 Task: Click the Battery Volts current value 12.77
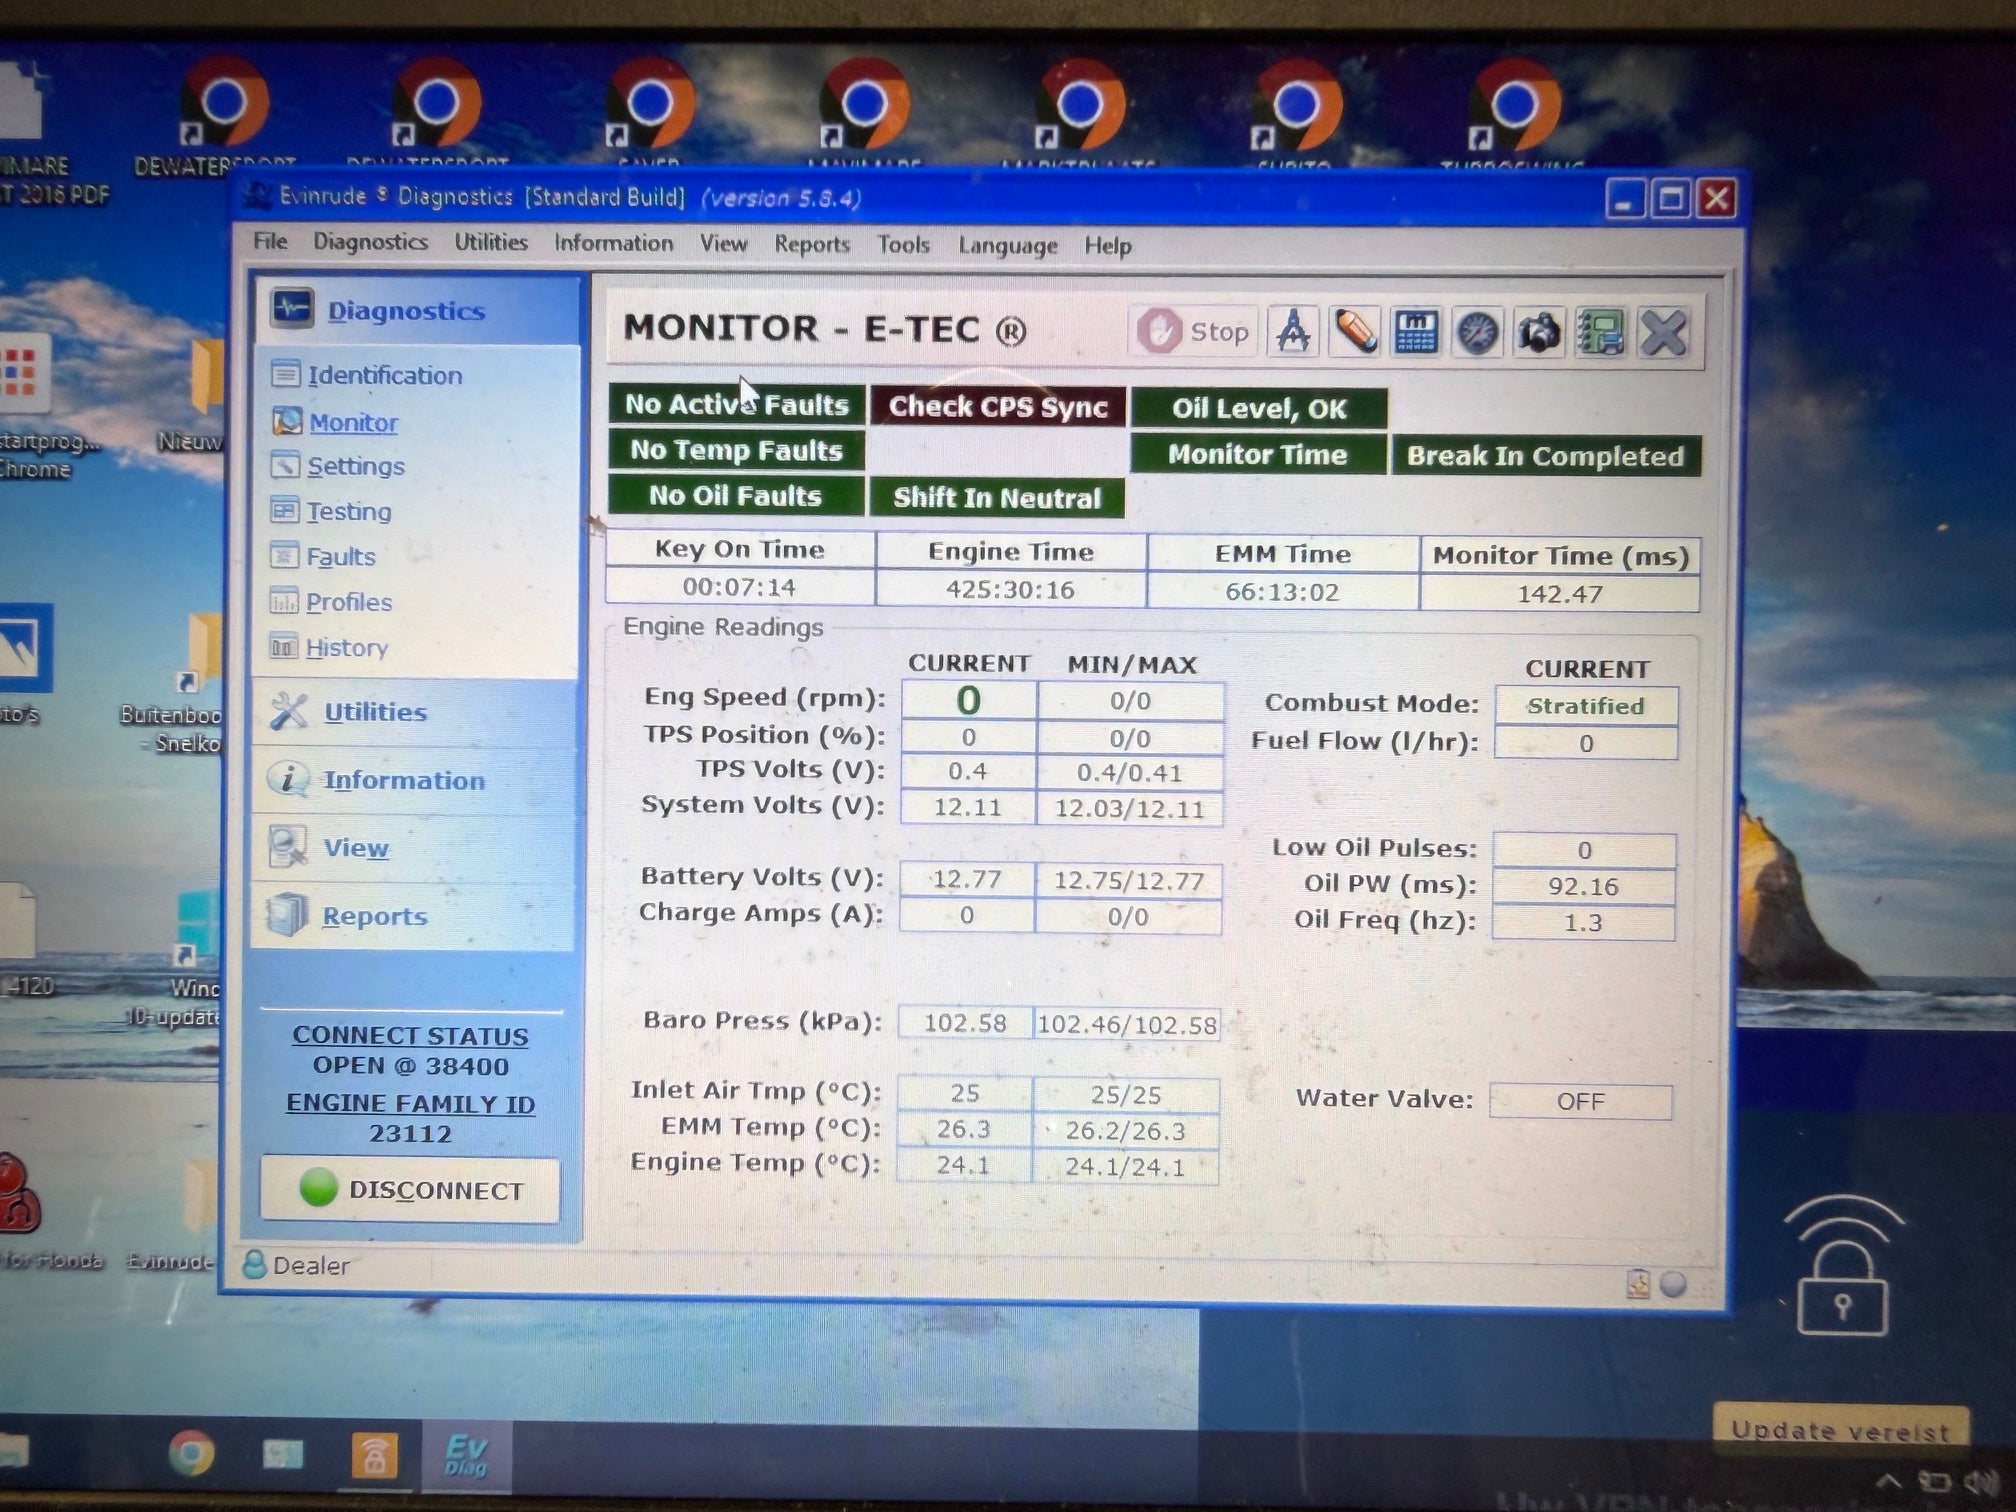pos(966,880)
